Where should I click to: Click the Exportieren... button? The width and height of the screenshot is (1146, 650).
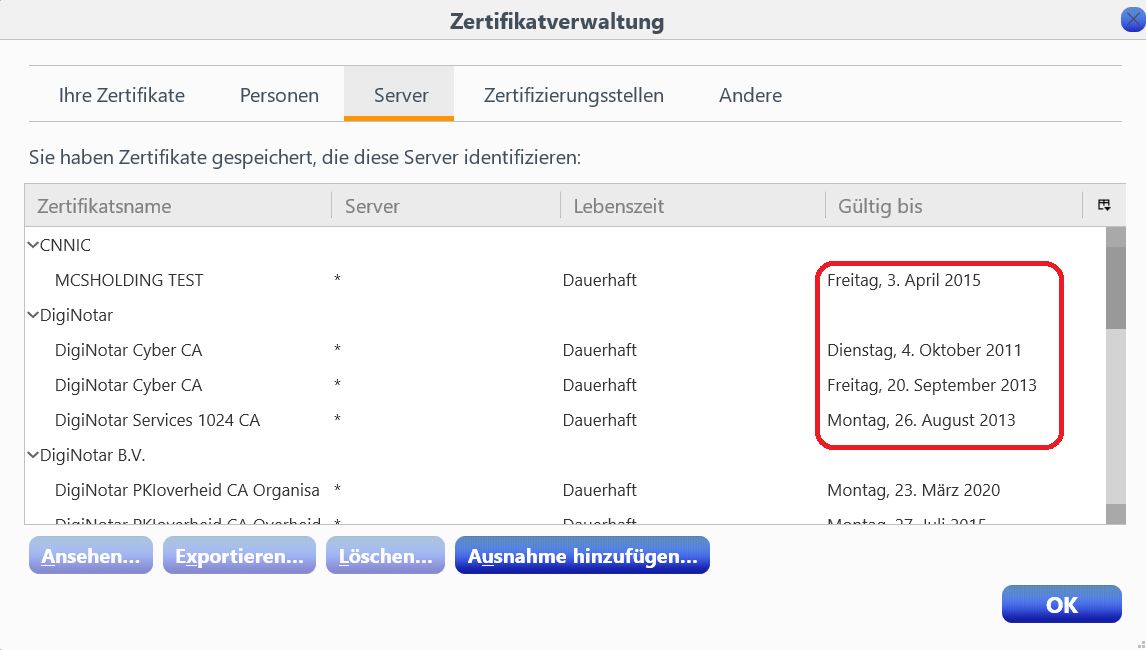pyautogui.click(x=239, y=555)
